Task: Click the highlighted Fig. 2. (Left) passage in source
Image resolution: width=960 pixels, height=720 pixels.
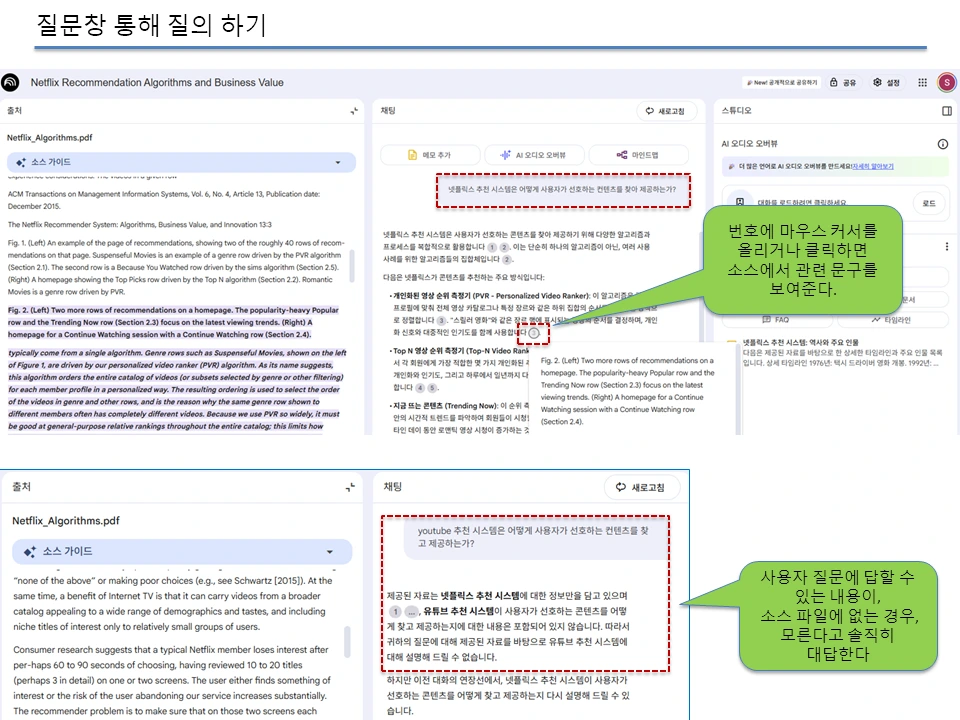Action: [x=173, y=322]
